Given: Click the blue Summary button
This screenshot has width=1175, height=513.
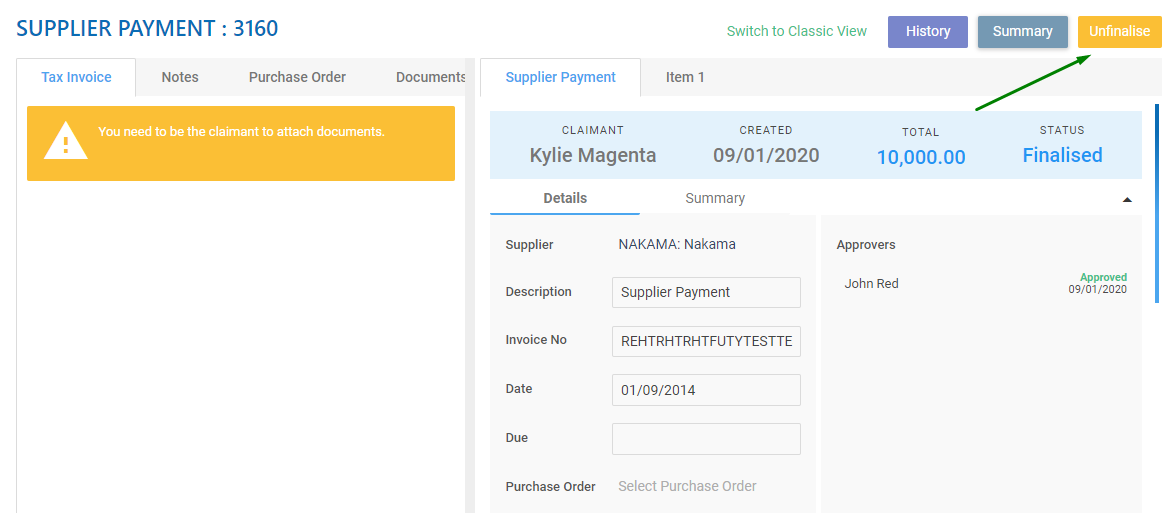Looking at the screenshot, I should pyautogui.click(x=1022, y=31).
